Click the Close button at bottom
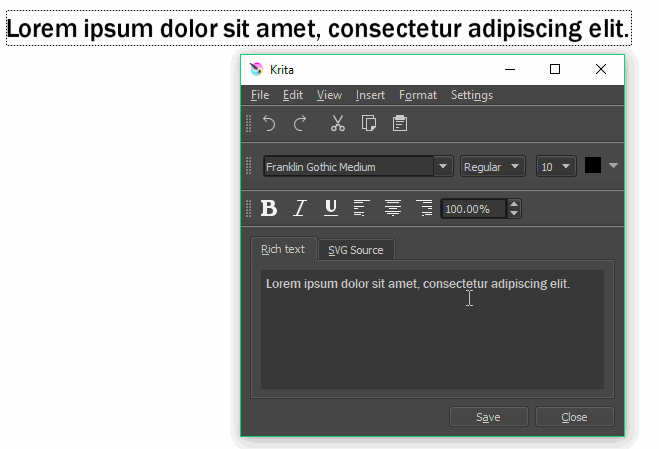This screenshot has width=659, height=449. (574, 417)
